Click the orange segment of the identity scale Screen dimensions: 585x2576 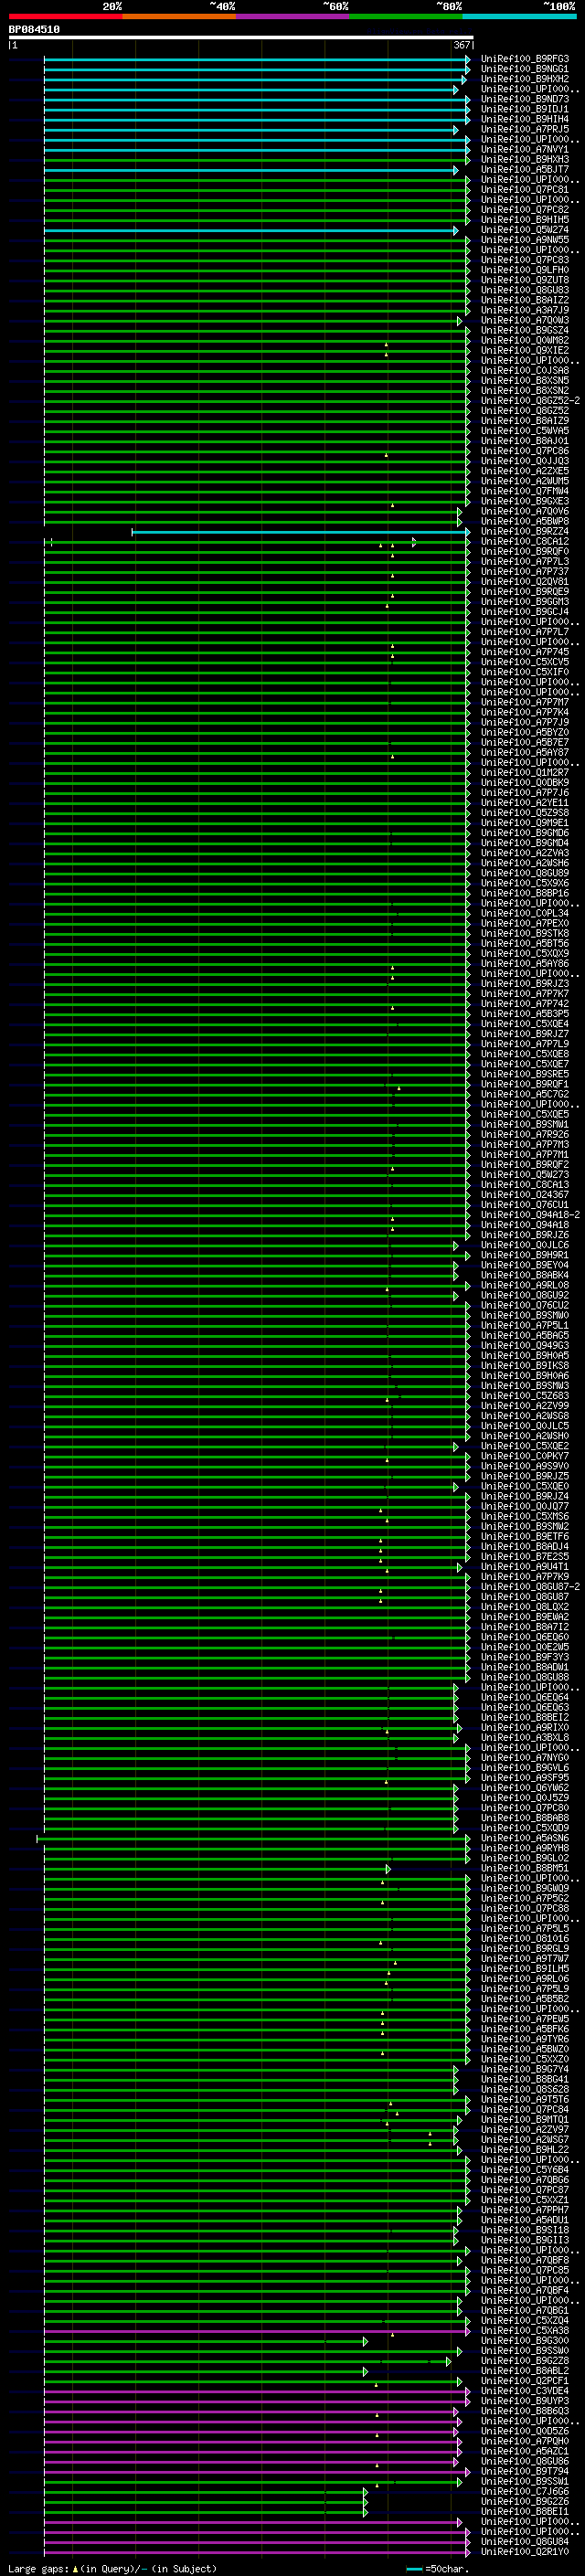click(x=179, y=16)
